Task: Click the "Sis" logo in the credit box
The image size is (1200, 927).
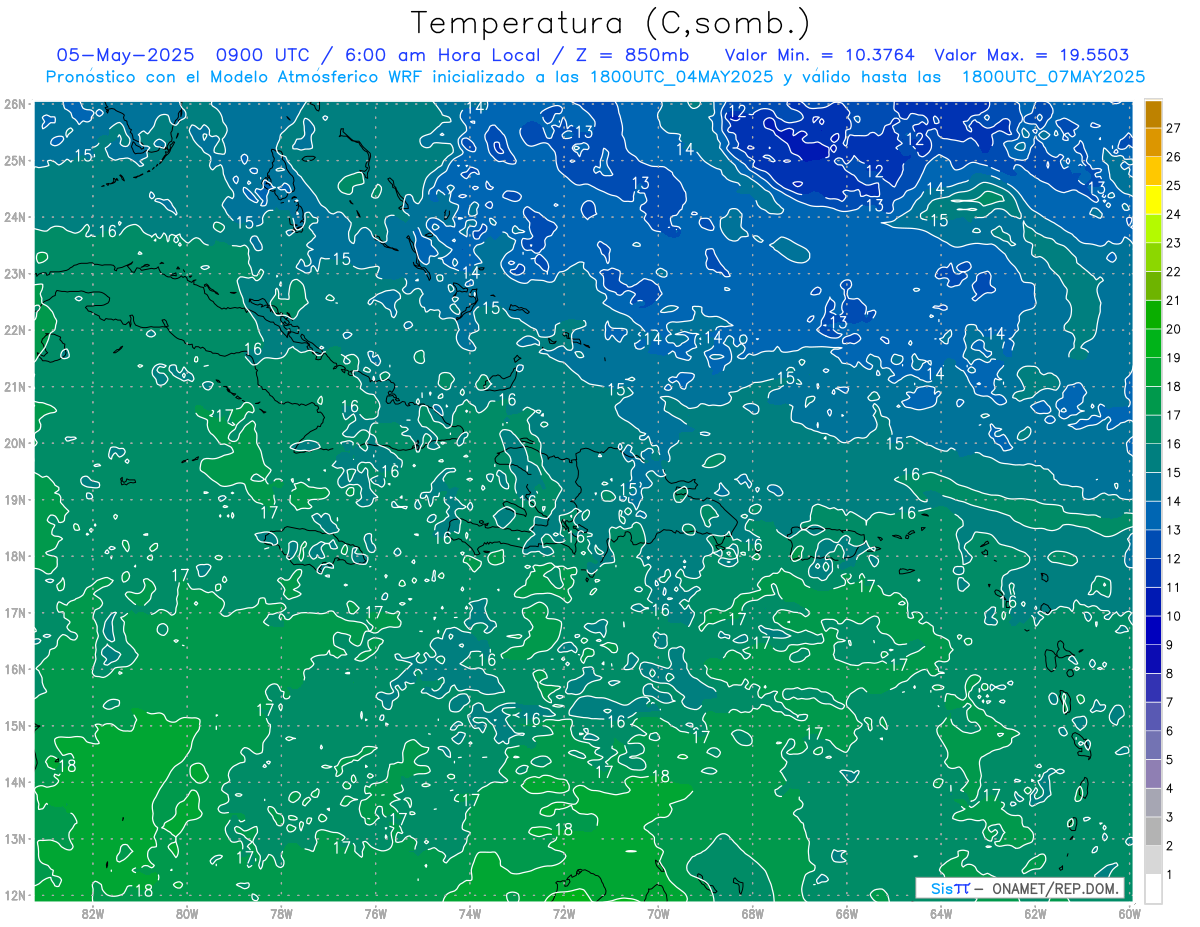Action: click(942, 888)
